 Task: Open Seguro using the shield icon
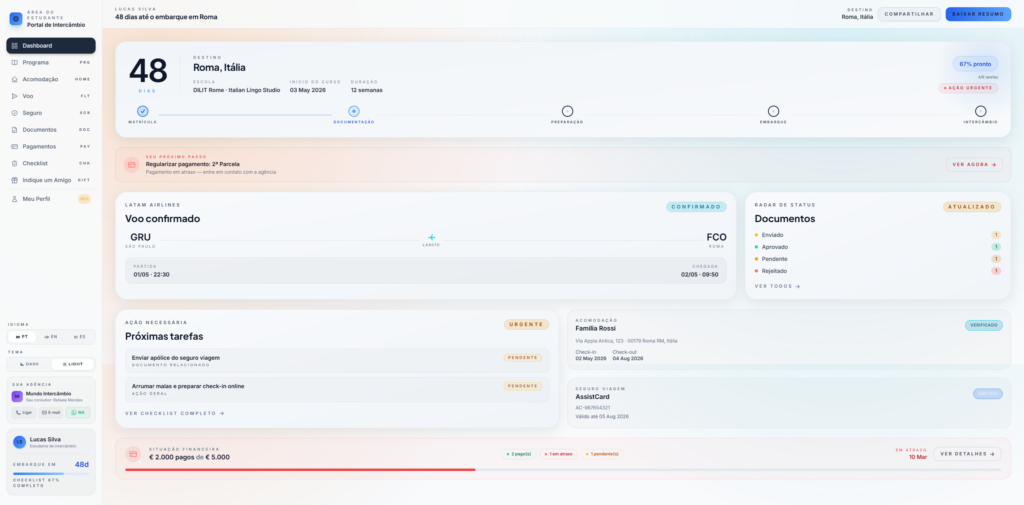(x=14, y=113)
